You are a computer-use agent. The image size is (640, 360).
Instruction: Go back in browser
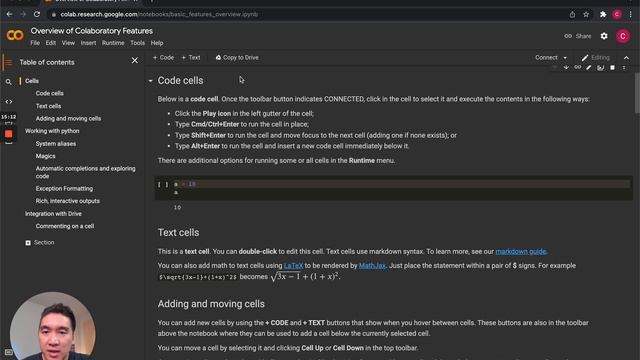click(x=9, y=14)
